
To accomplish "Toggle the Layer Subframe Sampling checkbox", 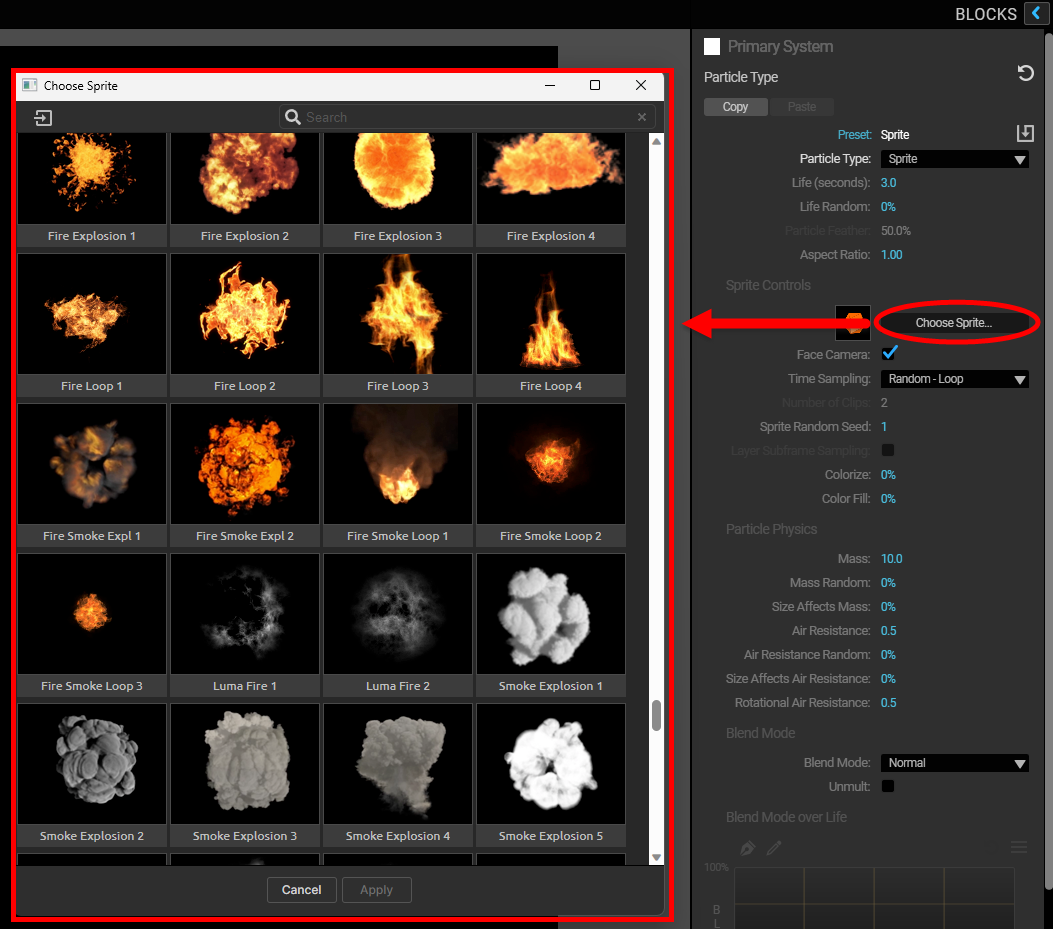I will (x=888, y=450).
